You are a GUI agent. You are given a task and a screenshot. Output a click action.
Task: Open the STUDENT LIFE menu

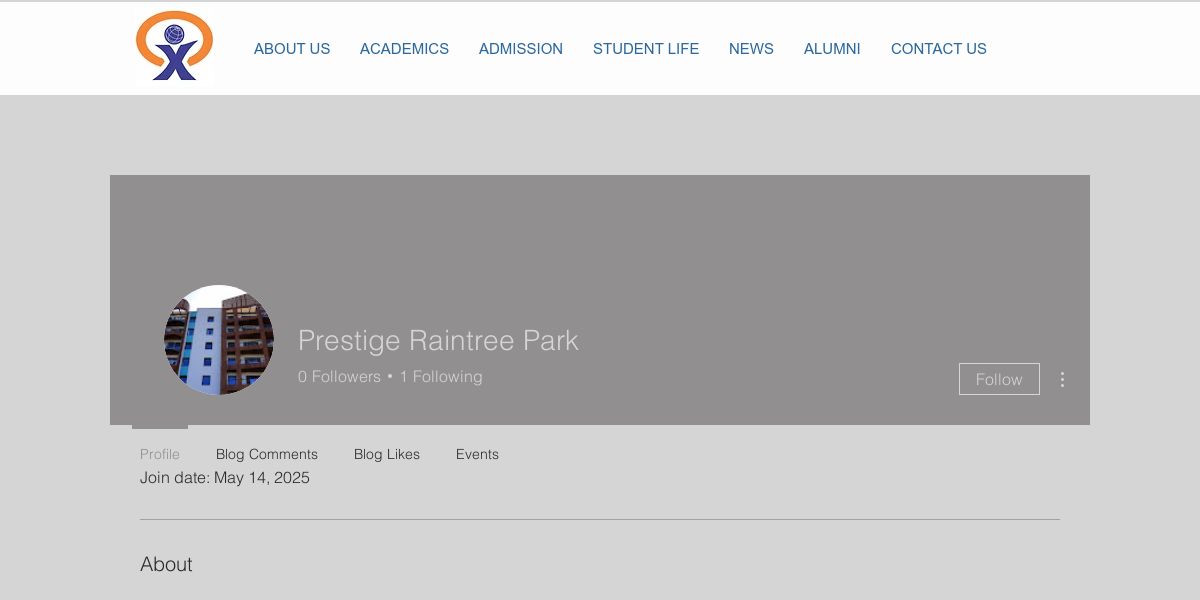646,49
